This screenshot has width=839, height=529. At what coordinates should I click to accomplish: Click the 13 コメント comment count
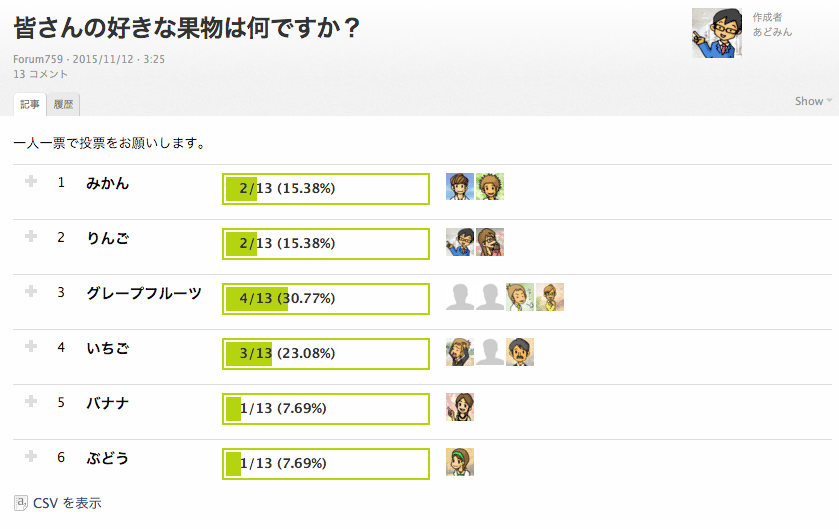pyautogui.click(x=41, y=74)
